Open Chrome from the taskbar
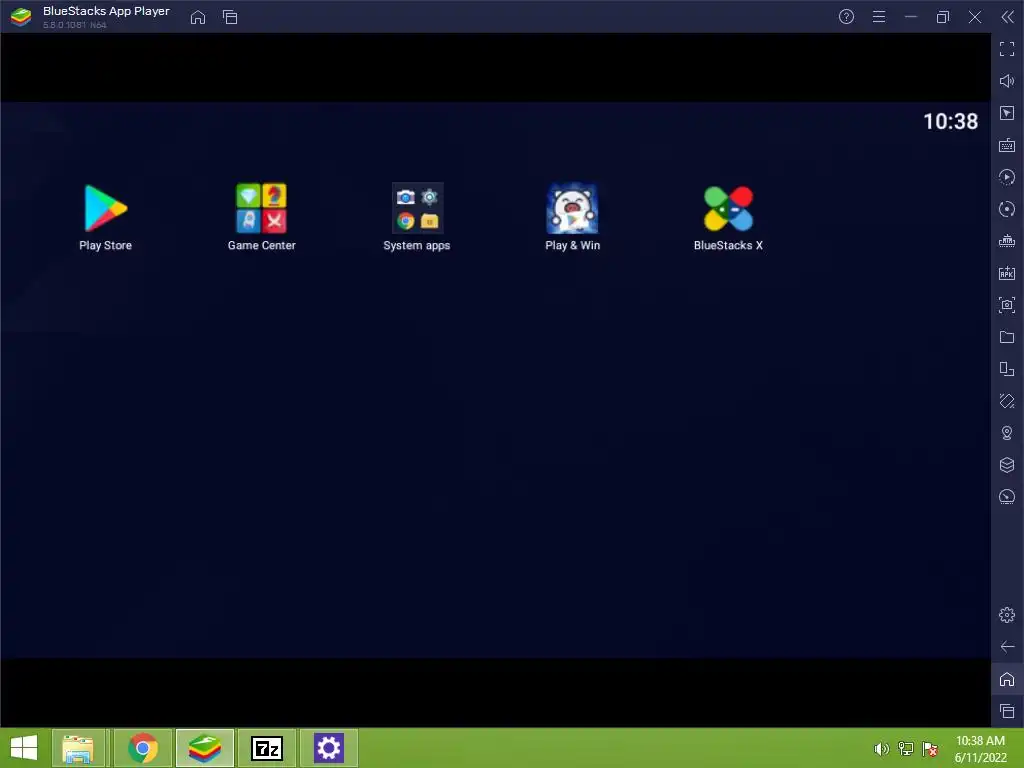Screen dimensions: 1024x768 [143, 748]
